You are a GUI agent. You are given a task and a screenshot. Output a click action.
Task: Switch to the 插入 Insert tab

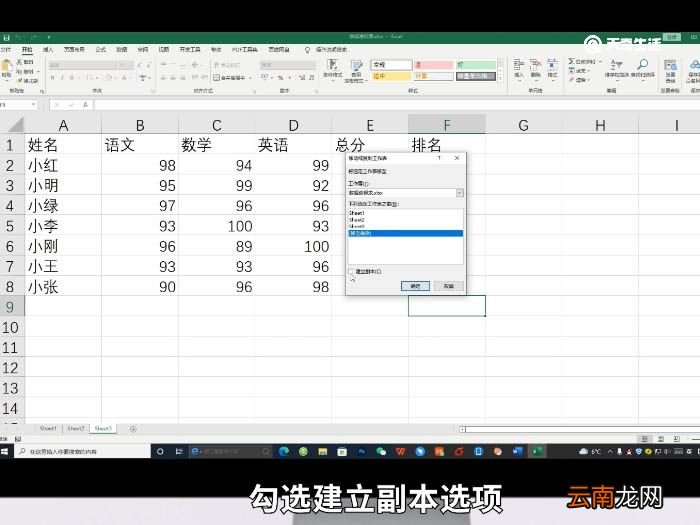pyautogui.click(x=48, y=50)
